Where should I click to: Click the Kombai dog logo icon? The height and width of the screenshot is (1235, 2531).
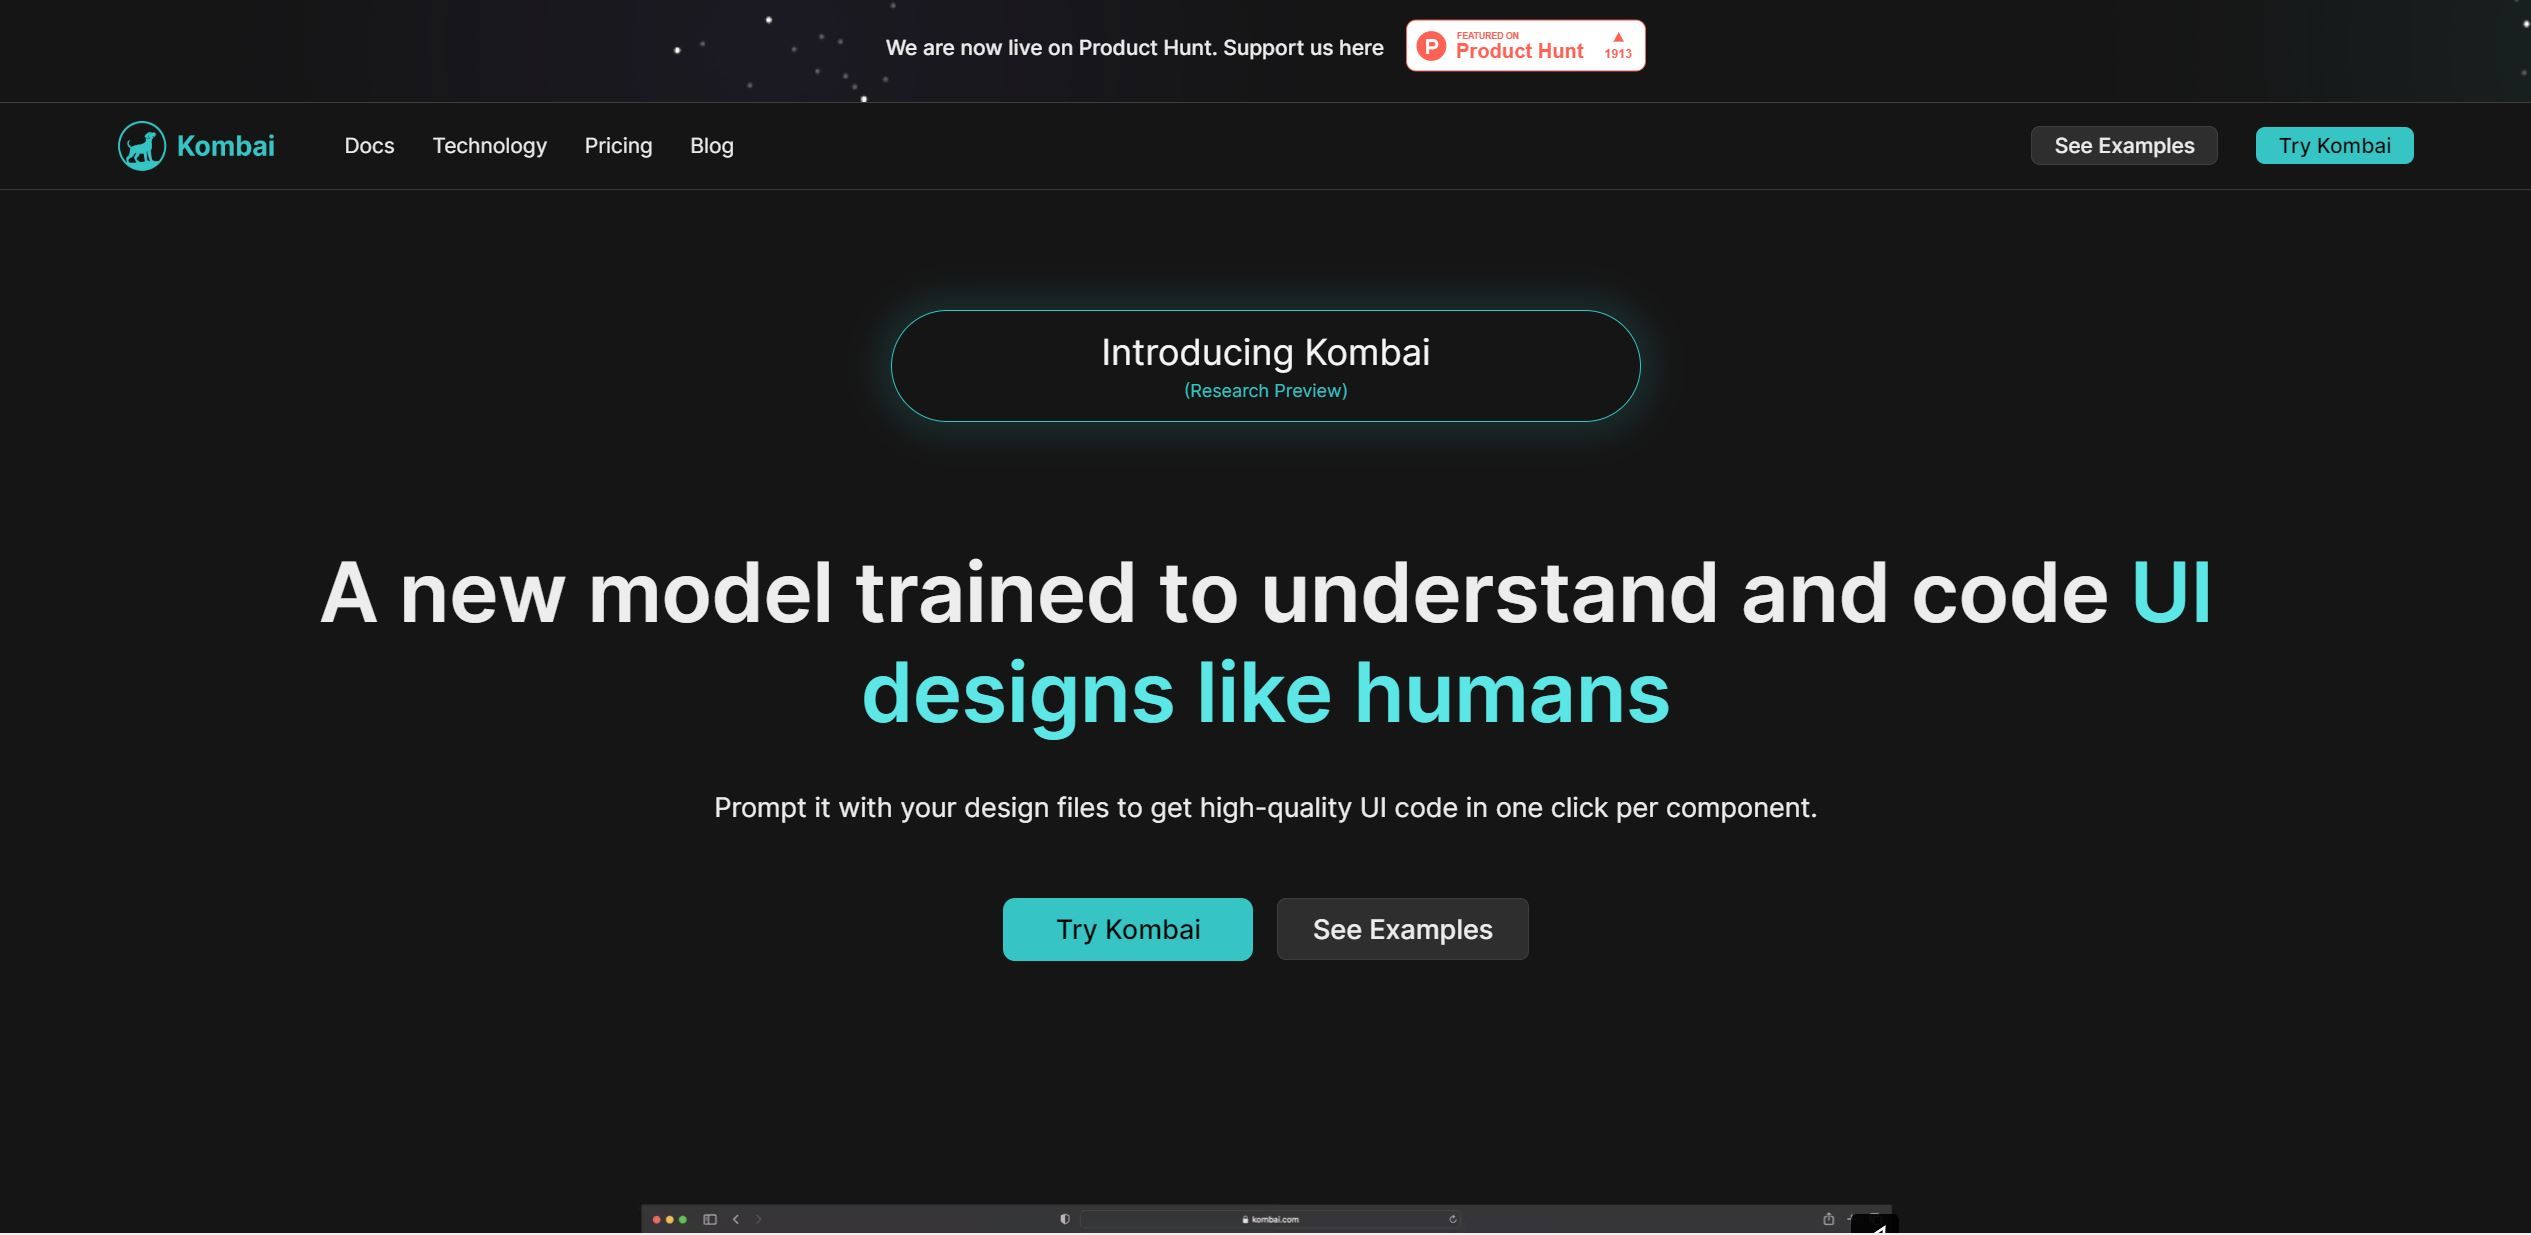click(x=142, y=146)
